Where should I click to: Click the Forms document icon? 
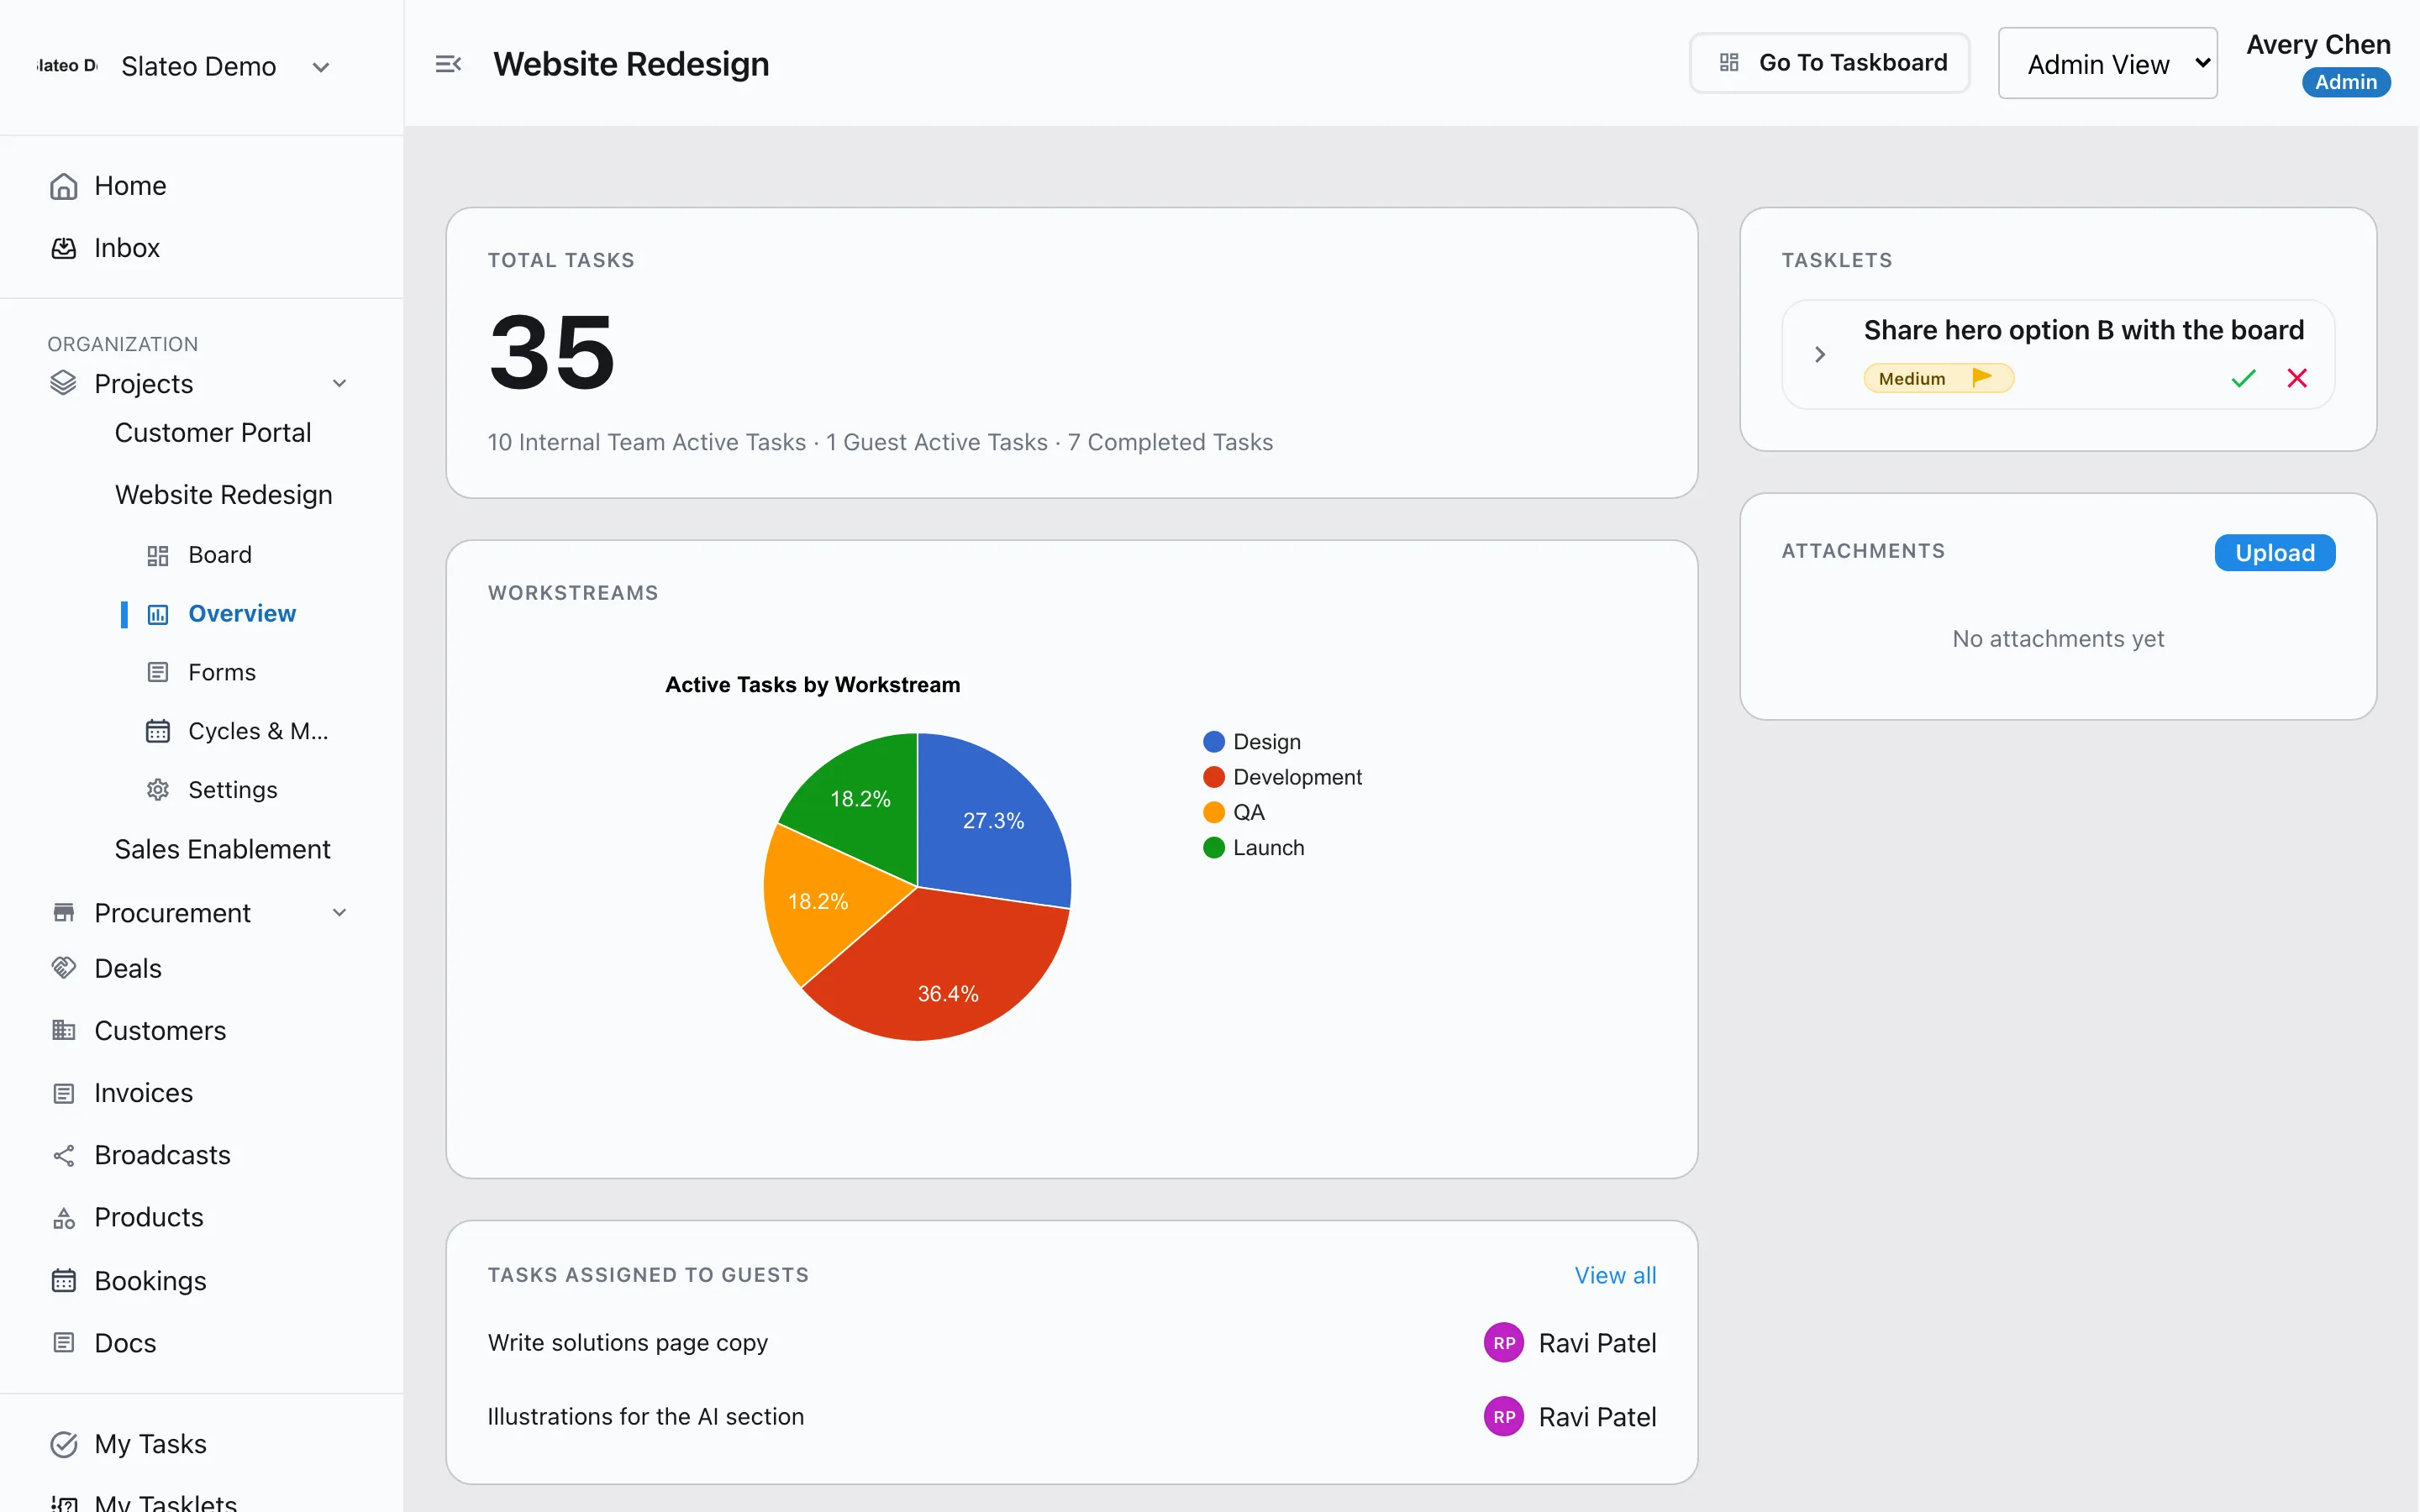pyautogui.click(x=158, y=672)
